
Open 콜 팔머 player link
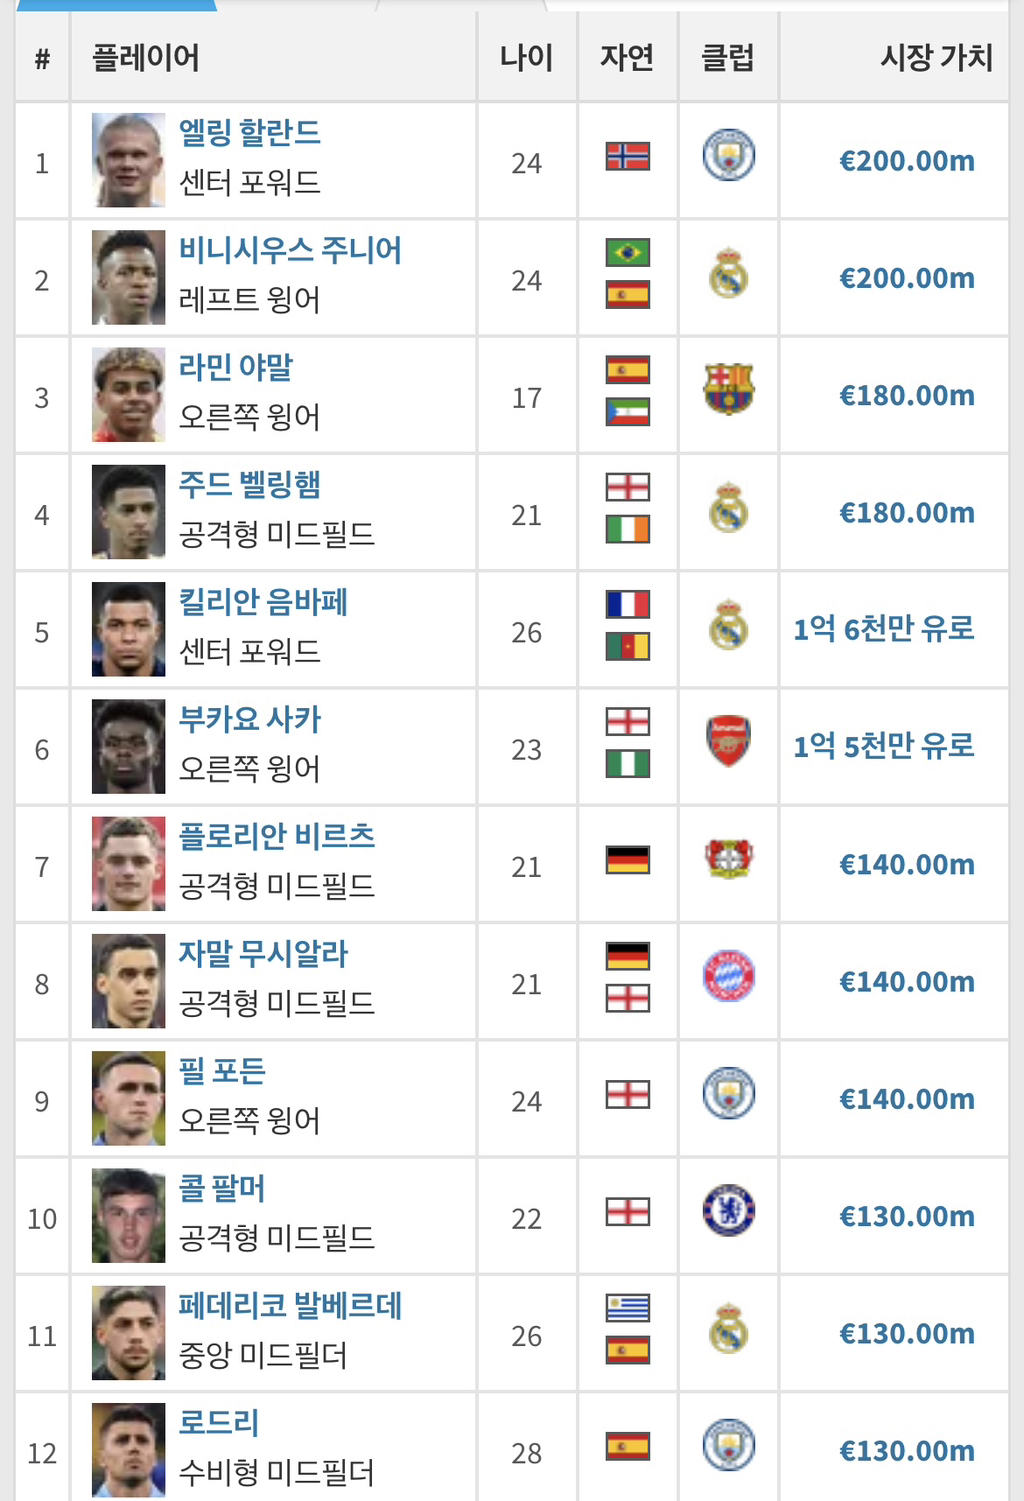click(222, 1188)
